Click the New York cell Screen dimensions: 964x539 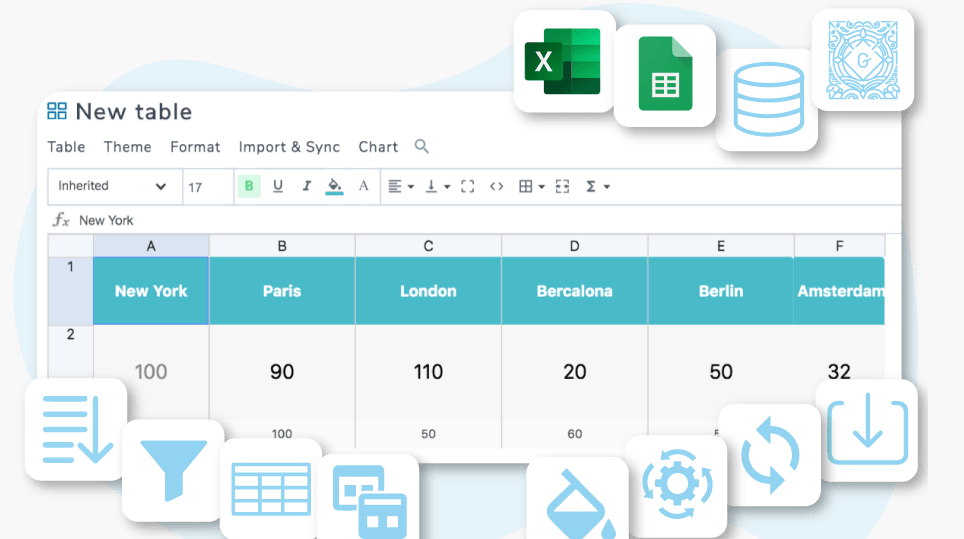coord(151,291)
